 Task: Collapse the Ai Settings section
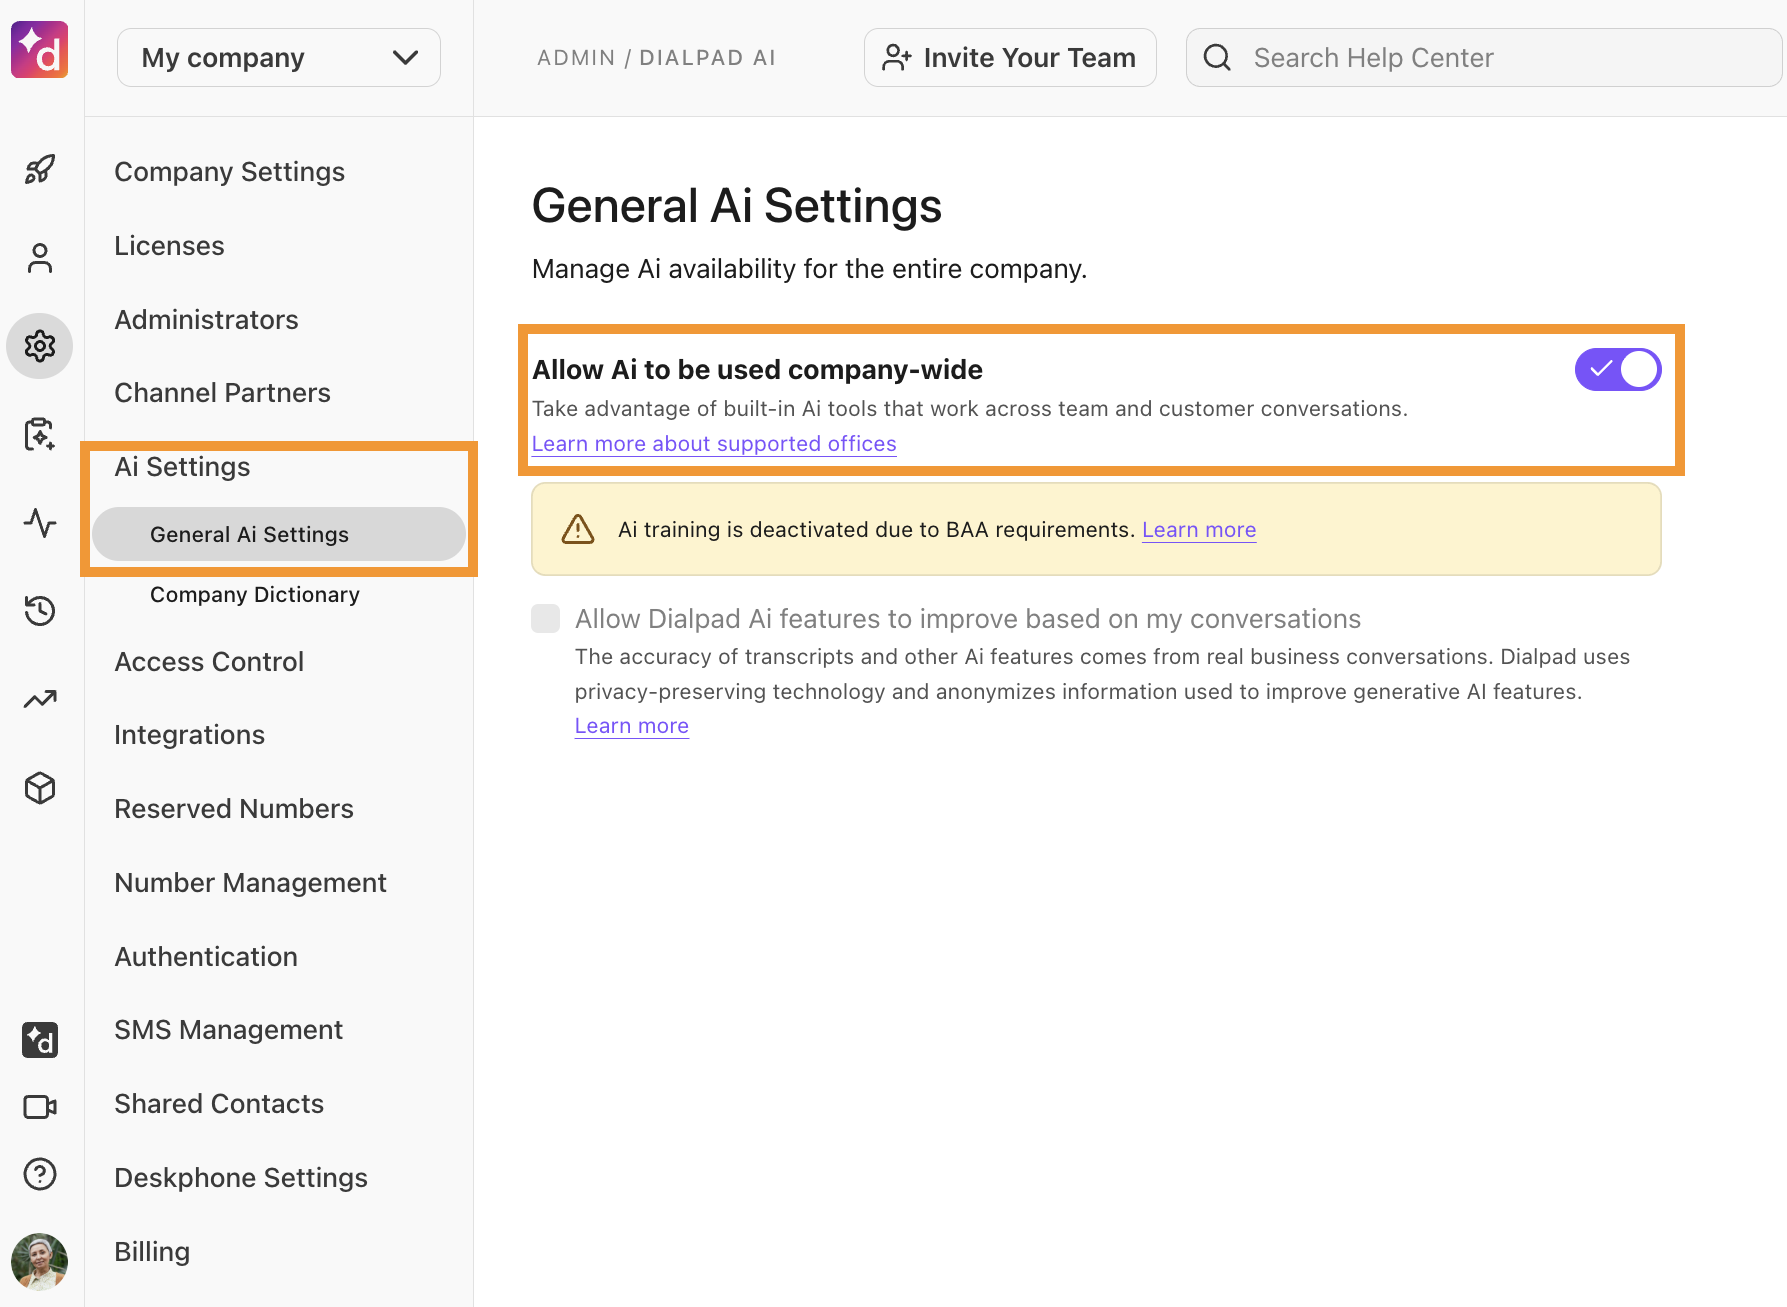182,467
